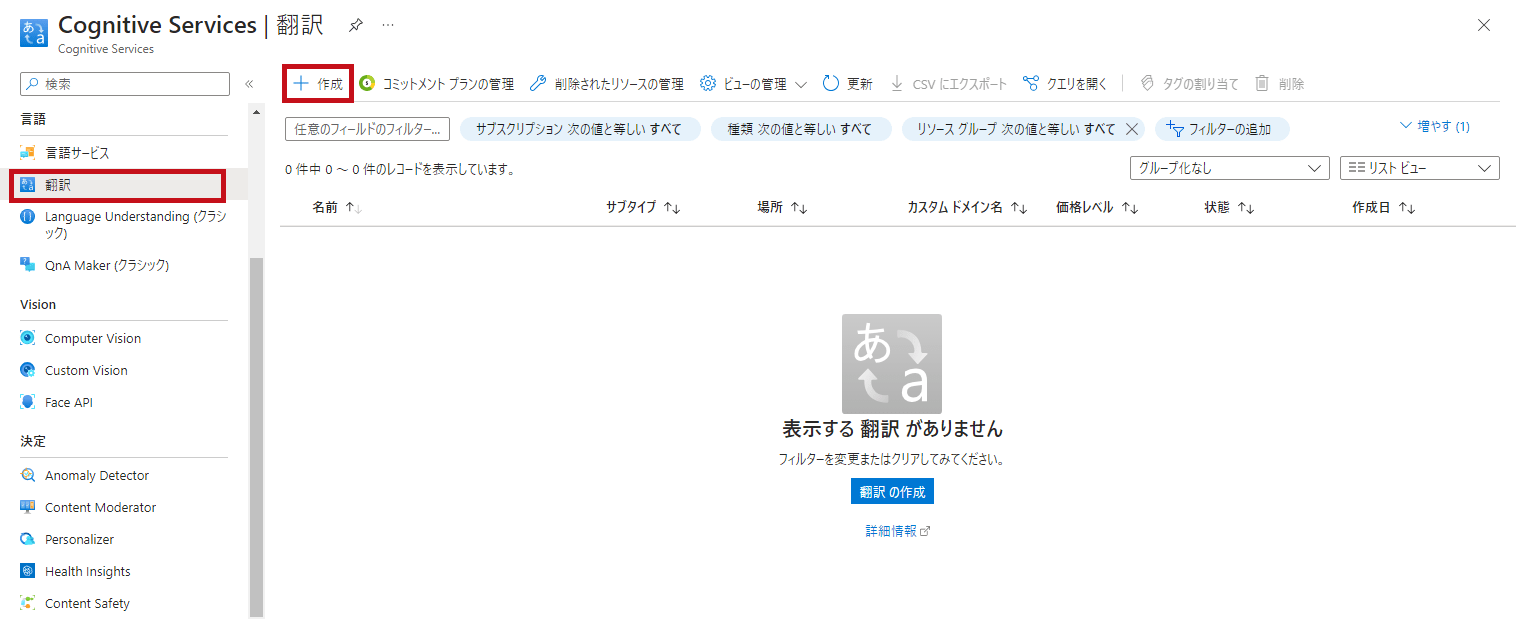This screenshot has width=1516, height=619.
Task: Click the 更新 refresh button
Action: click(847, 84)
